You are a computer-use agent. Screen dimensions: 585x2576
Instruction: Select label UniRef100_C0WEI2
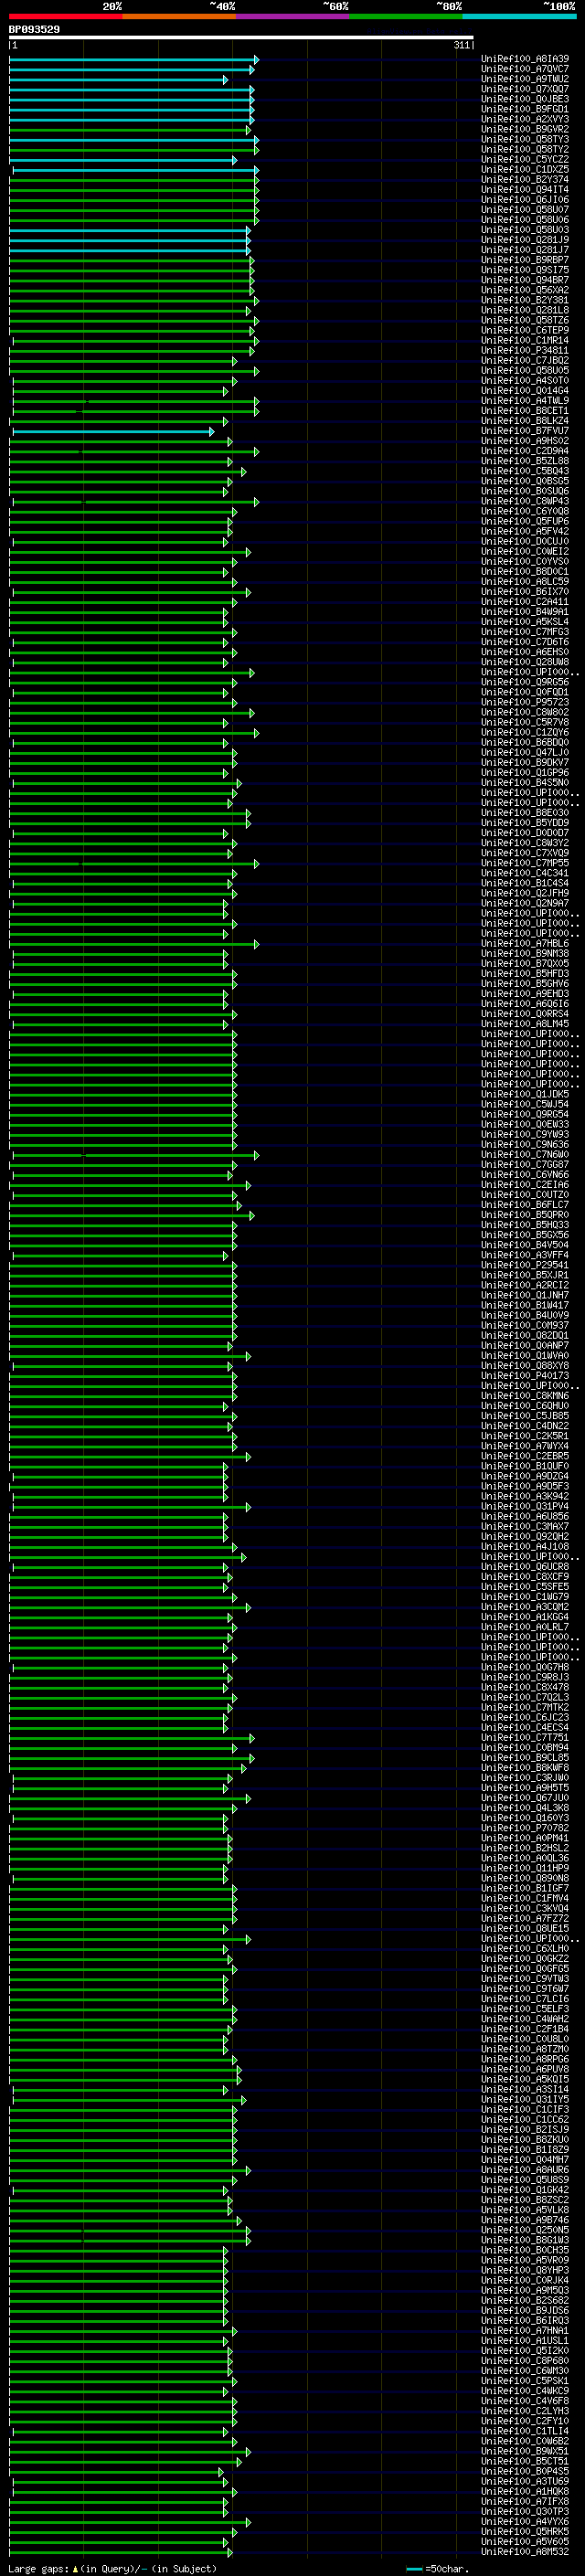pyautogui.click(x=525, y=552)
